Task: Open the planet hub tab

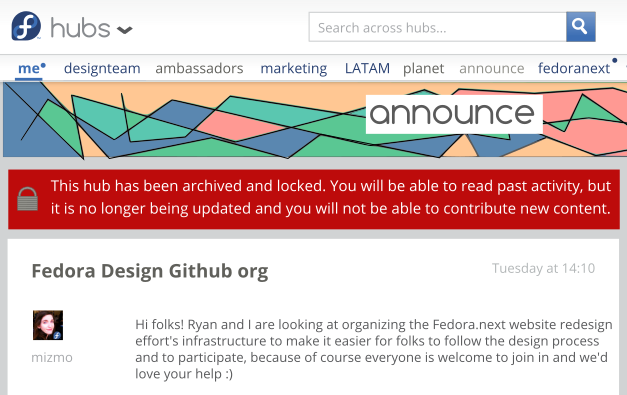Action: 423,68
